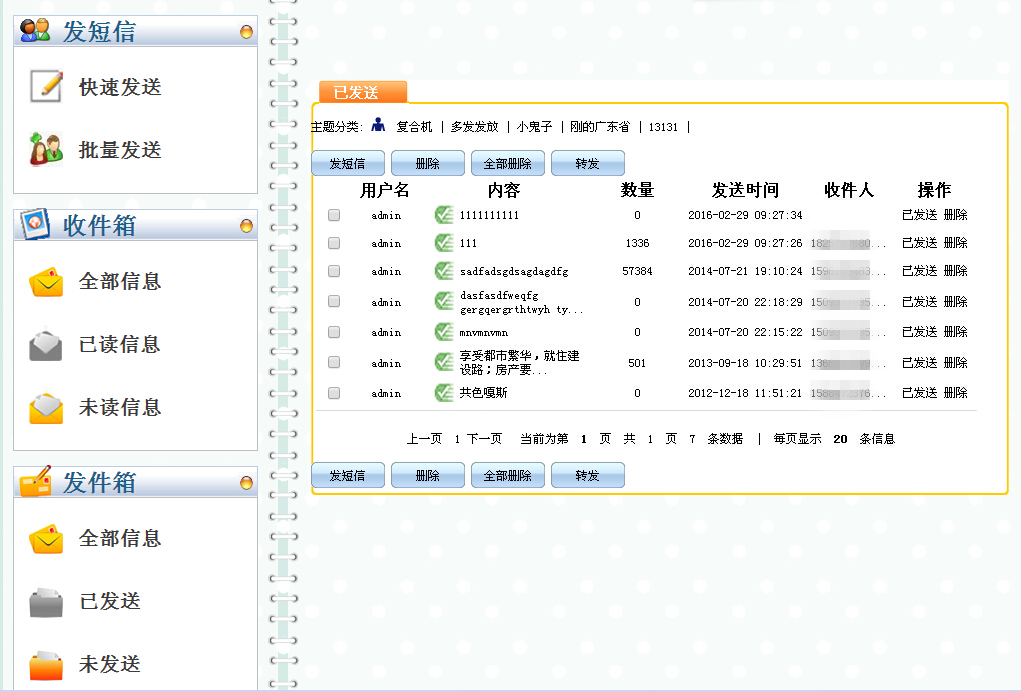Open outbox 全部信息 yellow envelope icon
1021x692 pixels.
pyautogui.click(x=46, y=538)
